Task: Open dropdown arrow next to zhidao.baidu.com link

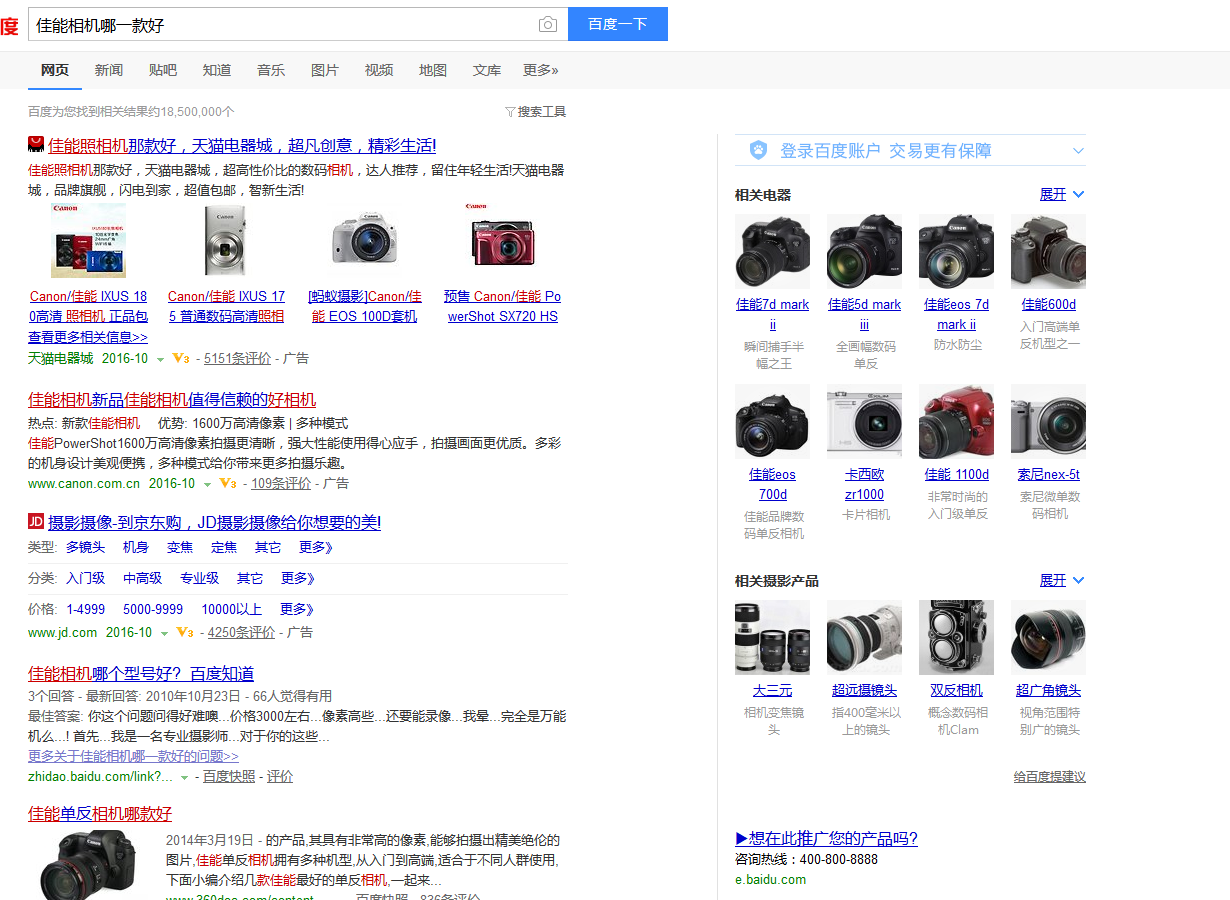Action: click(x=185, y=777)
